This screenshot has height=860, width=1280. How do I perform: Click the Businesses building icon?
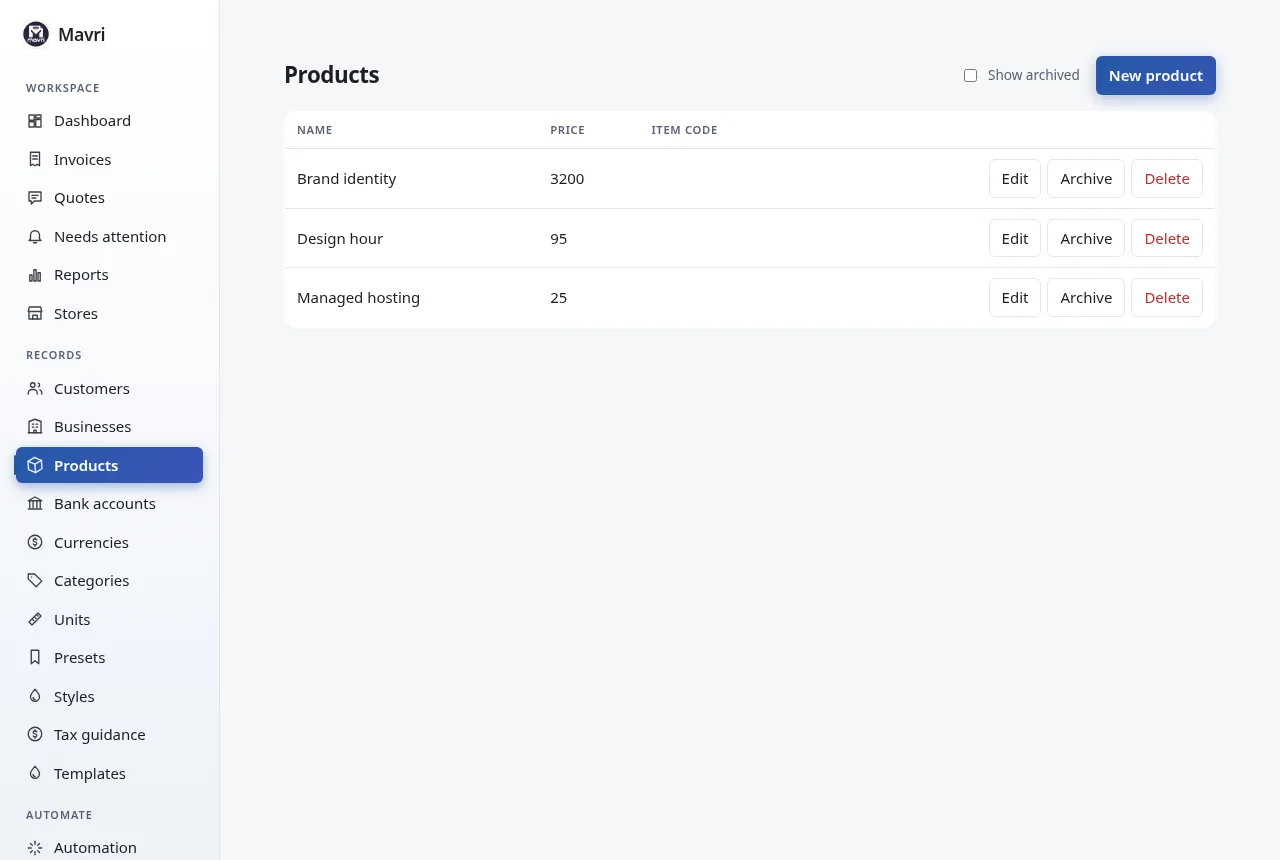pos(35,427)
